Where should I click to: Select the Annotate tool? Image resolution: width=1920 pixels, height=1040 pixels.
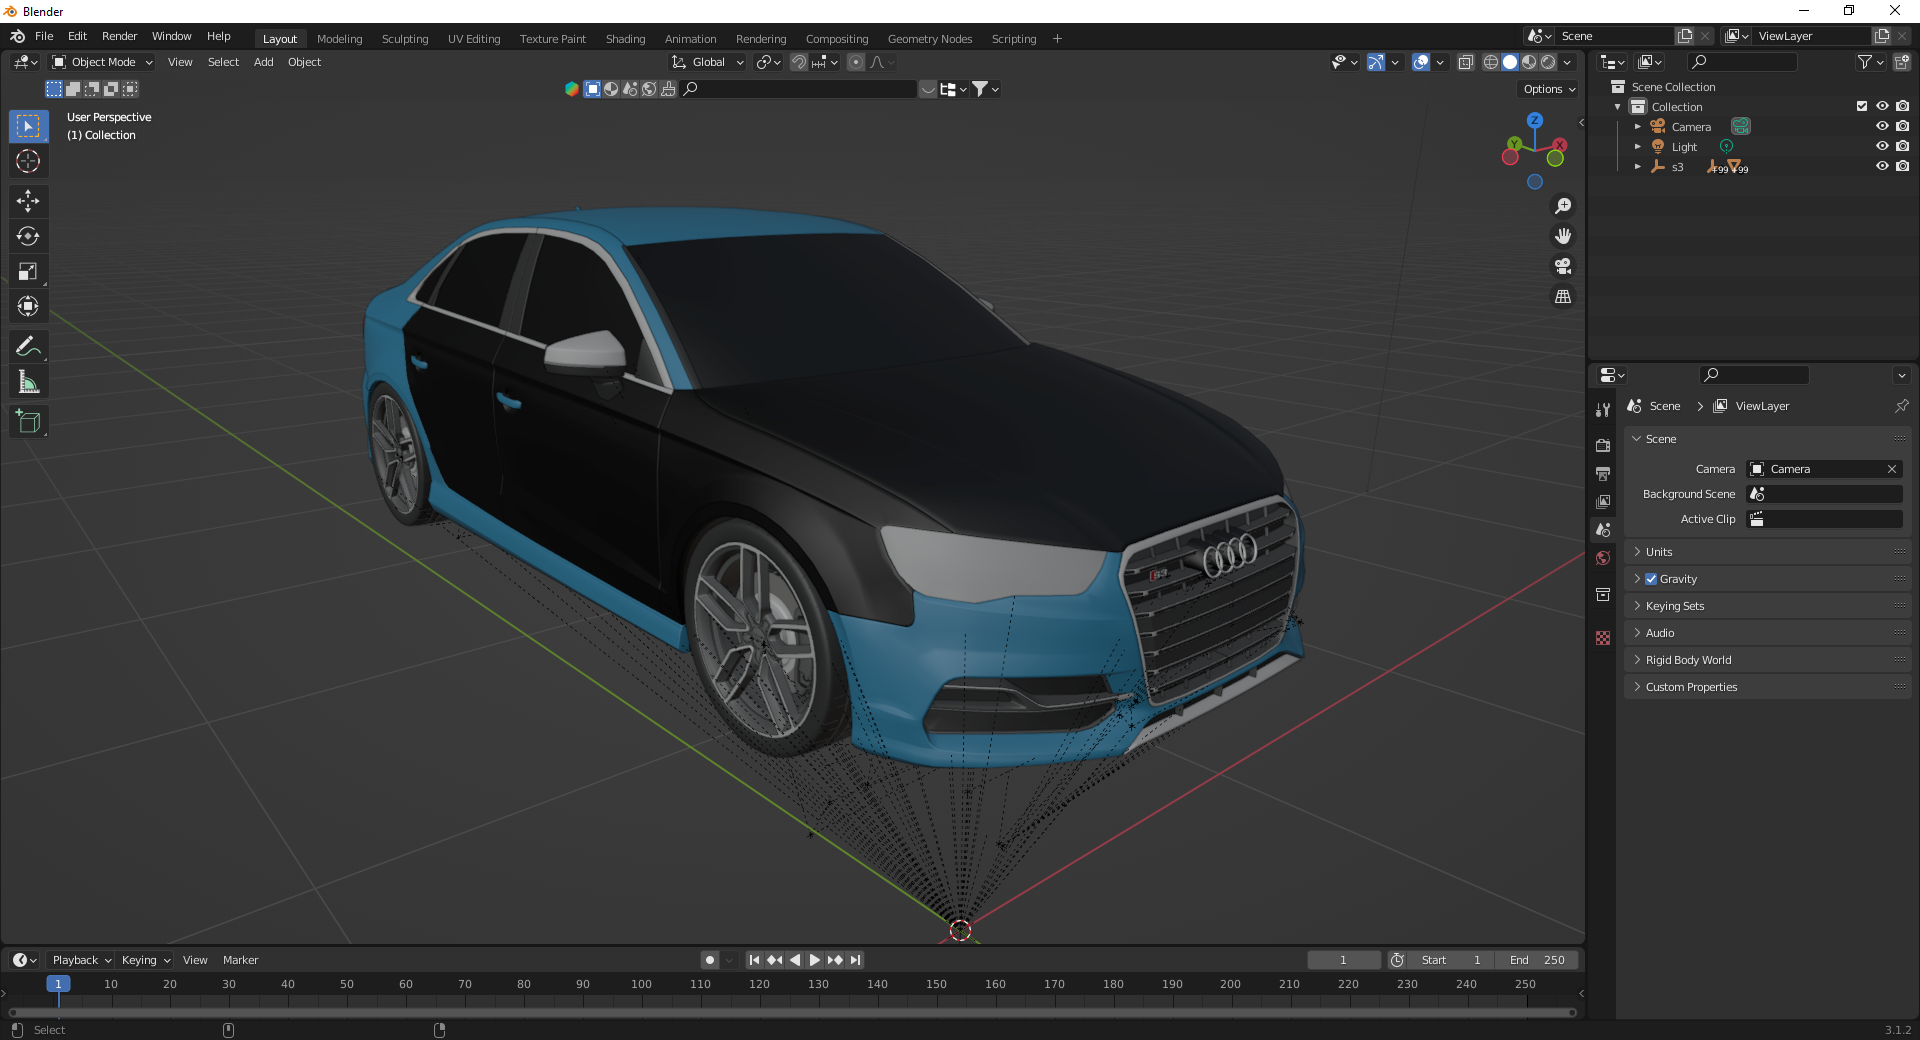pos(28,347)
